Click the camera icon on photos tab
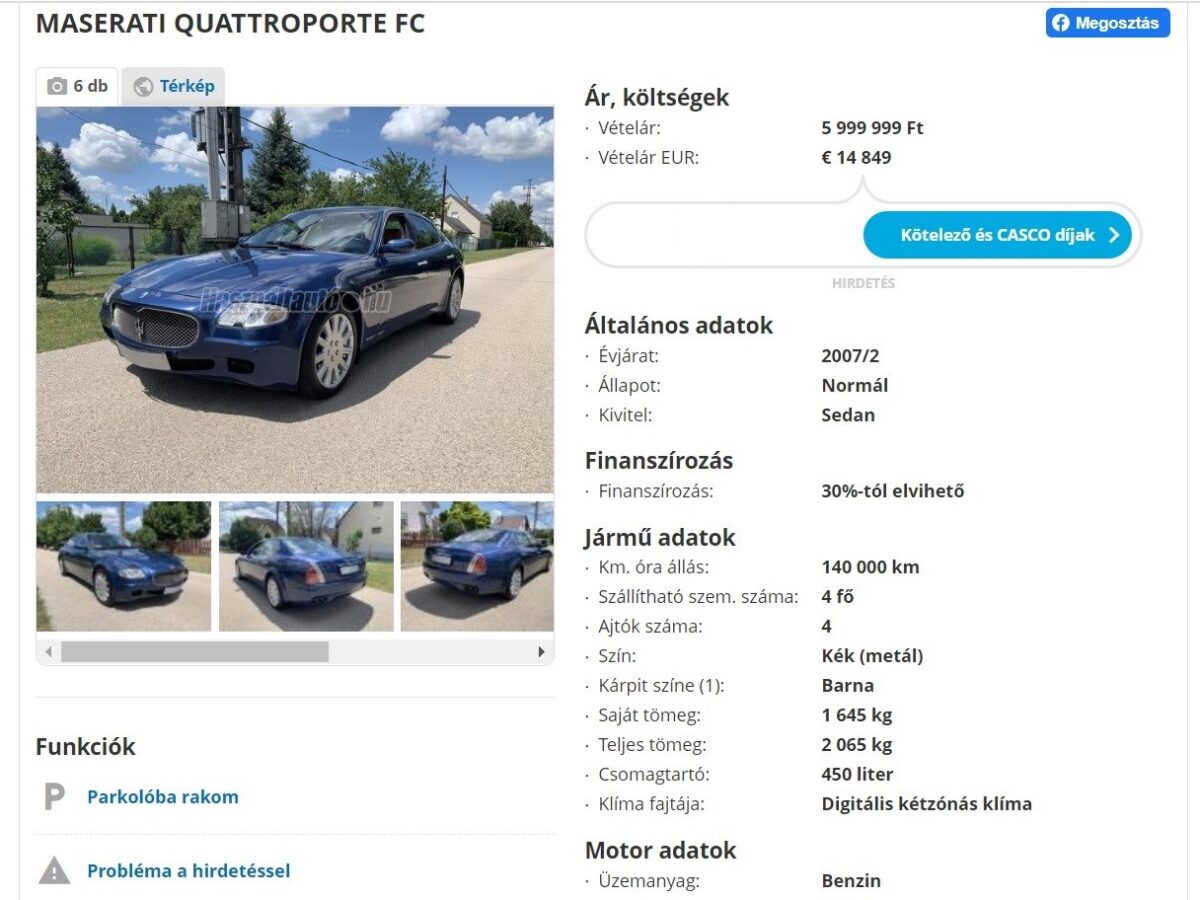1200x900 pixels. 58,86
